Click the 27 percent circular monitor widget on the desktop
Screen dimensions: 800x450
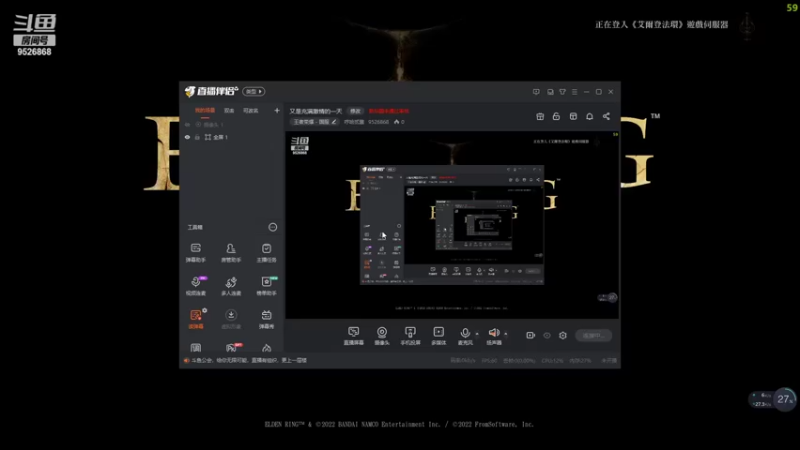pos(785,399)
